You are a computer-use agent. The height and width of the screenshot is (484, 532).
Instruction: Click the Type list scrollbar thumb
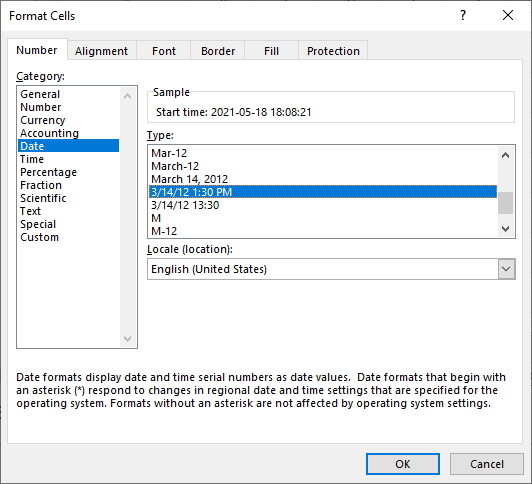coord(505,203)
